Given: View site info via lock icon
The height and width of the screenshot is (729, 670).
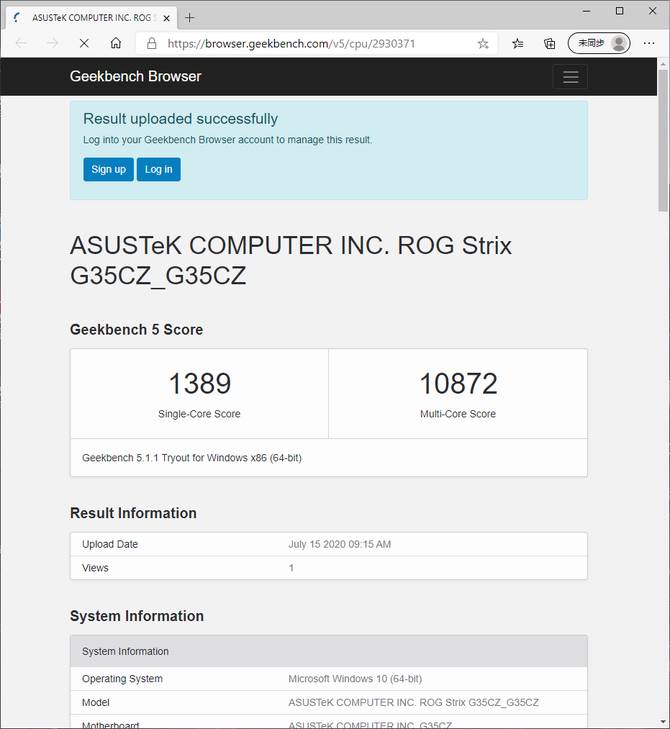Looking at the screenshot, I should pyautogui.click(x=152, y=43).
